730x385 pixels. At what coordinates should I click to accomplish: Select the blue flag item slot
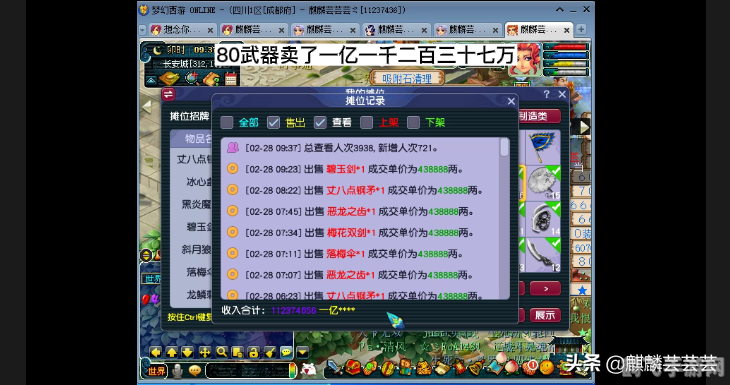543,147
